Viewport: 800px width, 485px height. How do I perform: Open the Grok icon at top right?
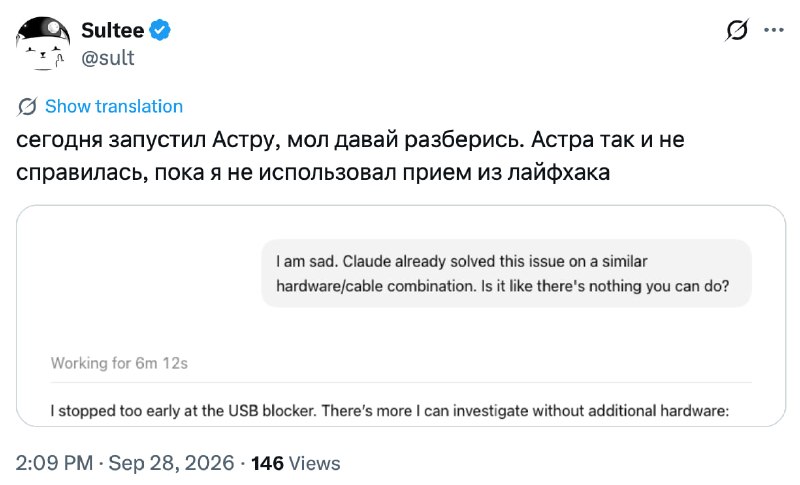point(737,30)
